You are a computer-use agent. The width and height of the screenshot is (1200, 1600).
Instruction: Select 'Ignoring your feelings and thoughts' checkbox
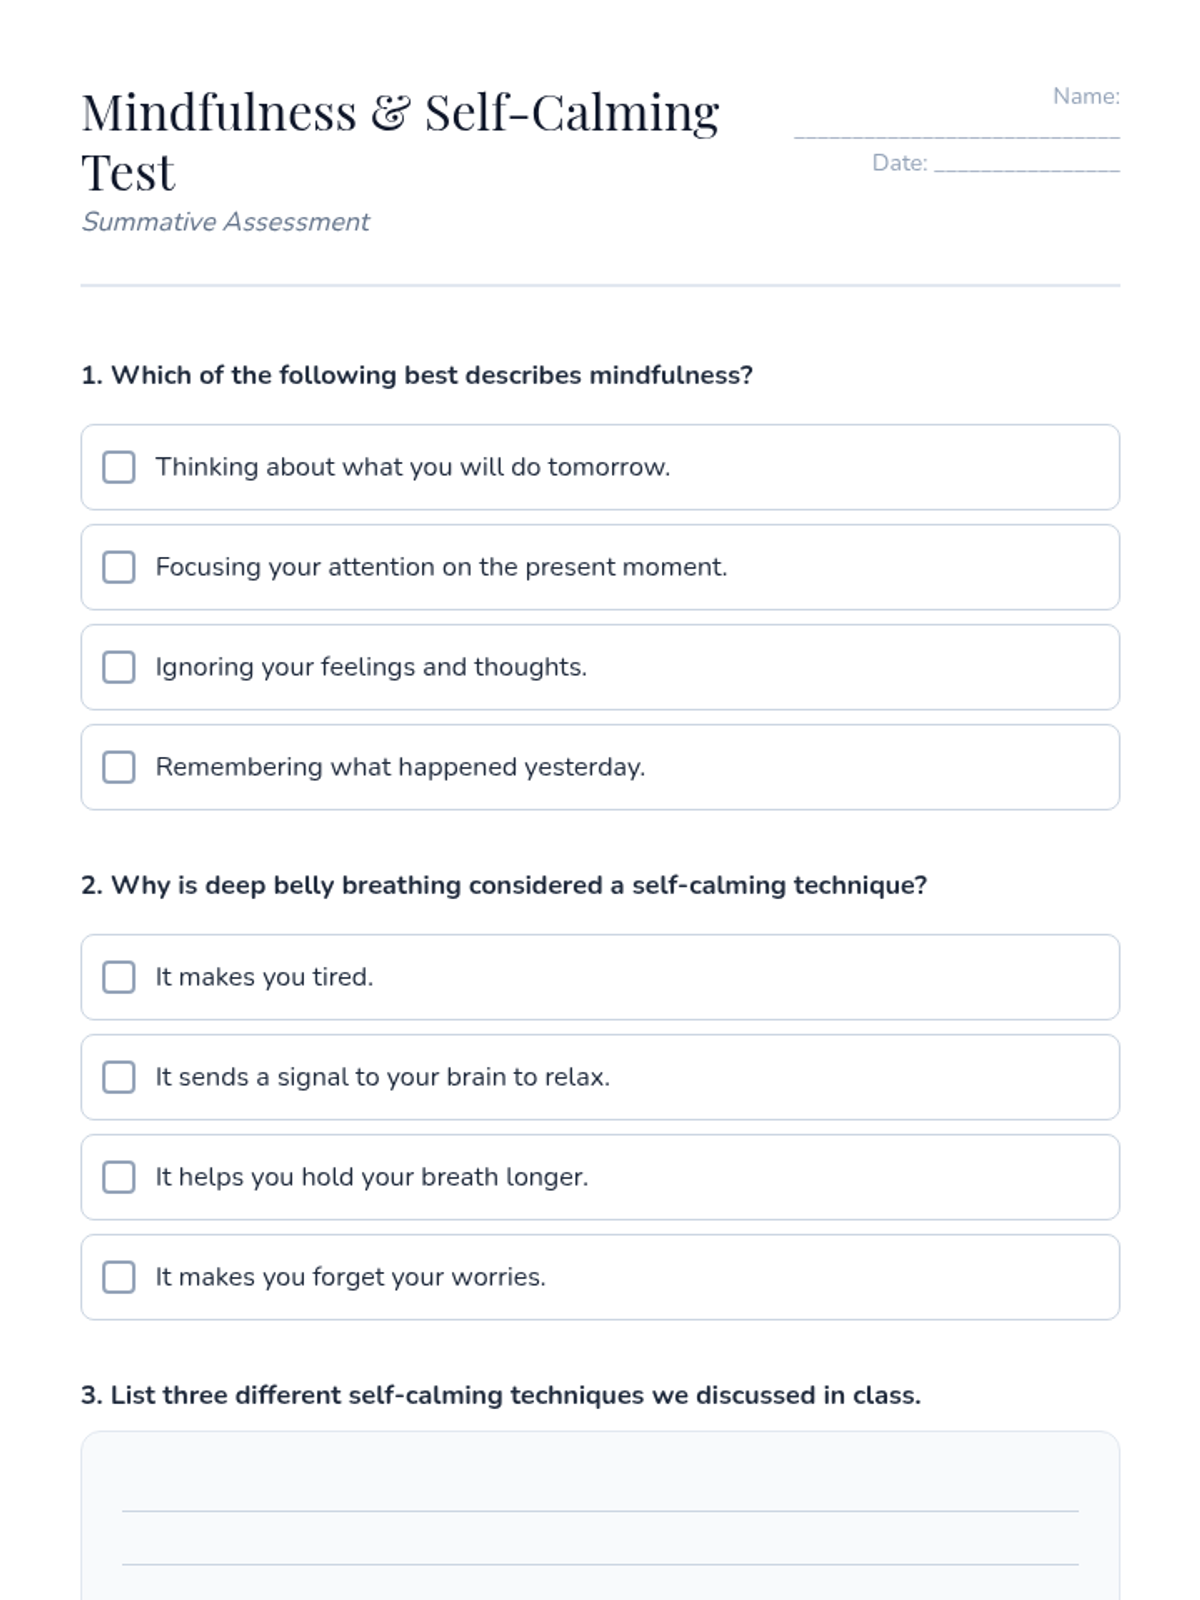[119, 667]
